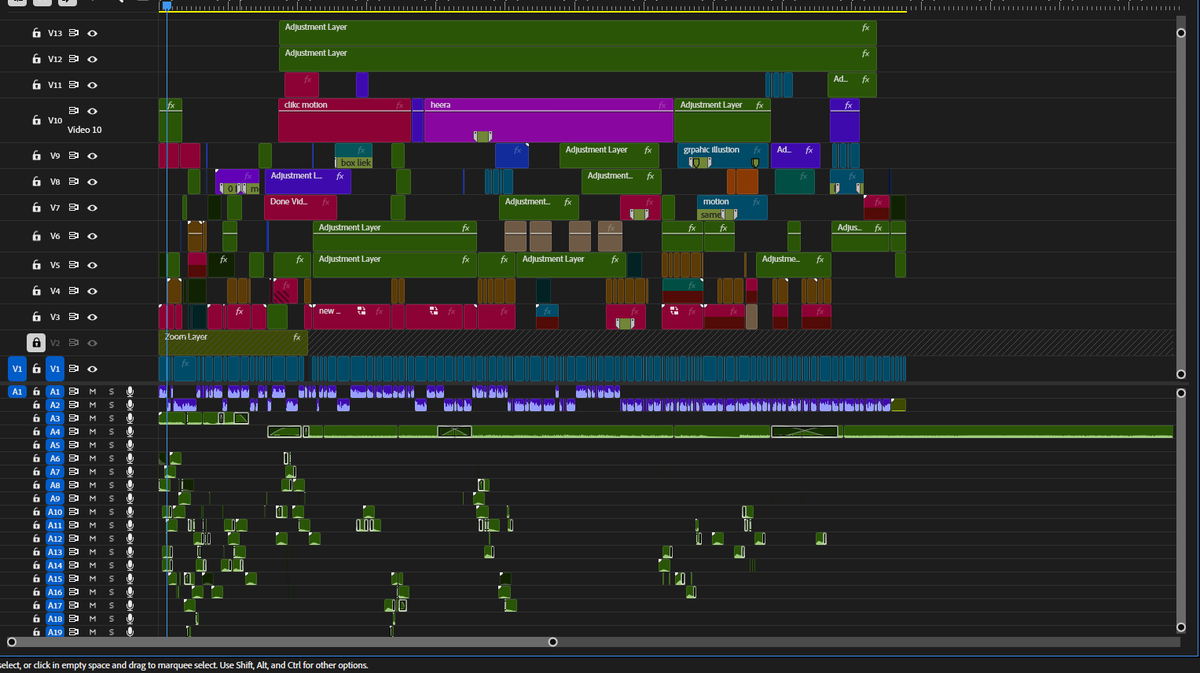The image size is (1200, 673).
Task: Toggle lock on track V4
Action: (36, 291)
